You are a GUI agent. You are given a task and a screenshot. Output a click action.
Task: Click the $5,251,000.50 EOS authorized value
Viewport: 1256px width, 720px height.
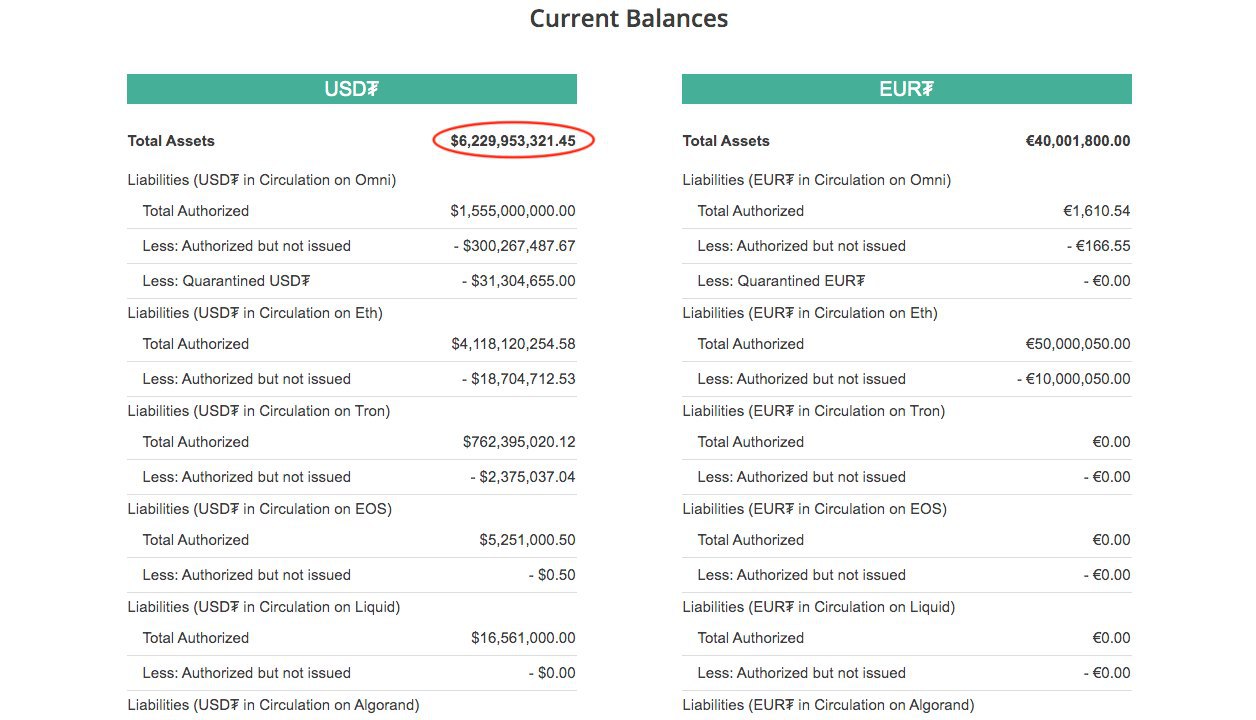[x=527, y=540]
